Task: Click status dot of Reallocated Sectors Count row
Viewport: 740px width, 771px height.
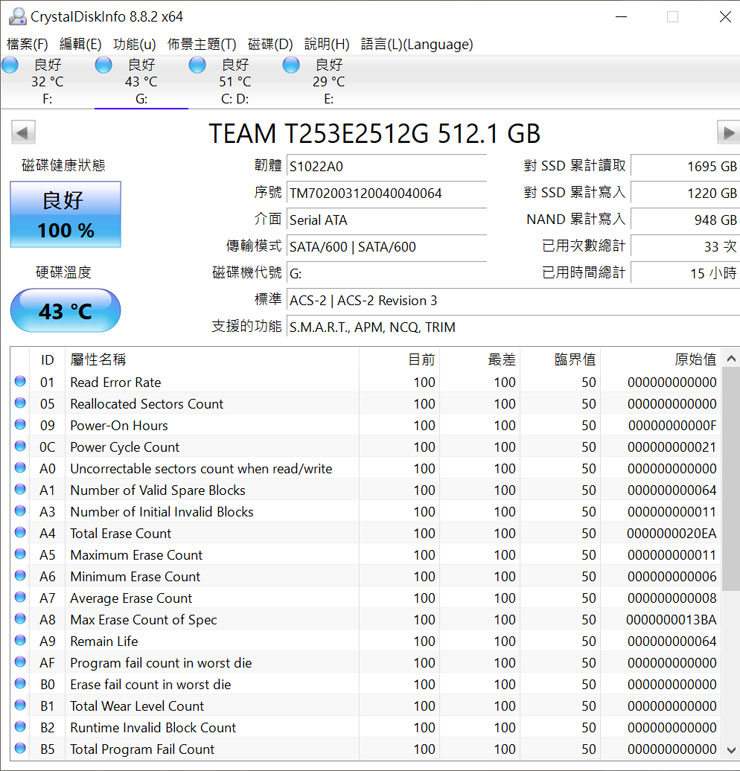Action: click(20, 403)
